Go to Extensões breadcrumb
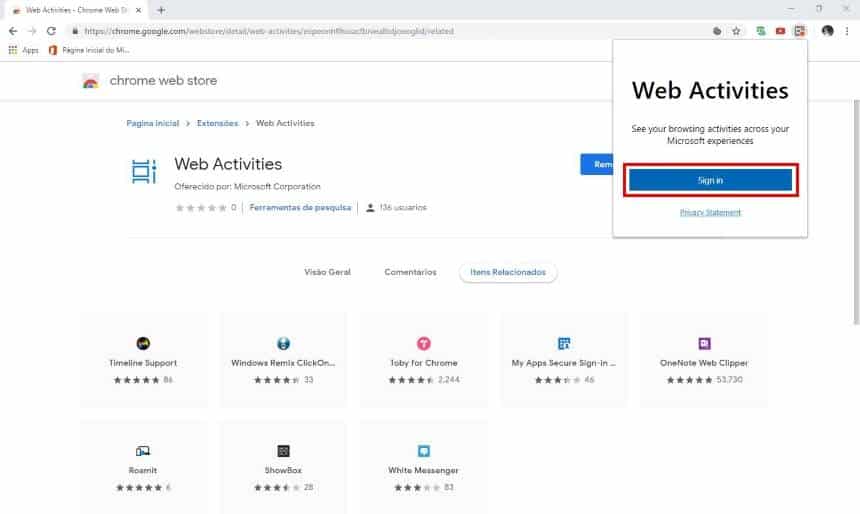 (217, 123)
